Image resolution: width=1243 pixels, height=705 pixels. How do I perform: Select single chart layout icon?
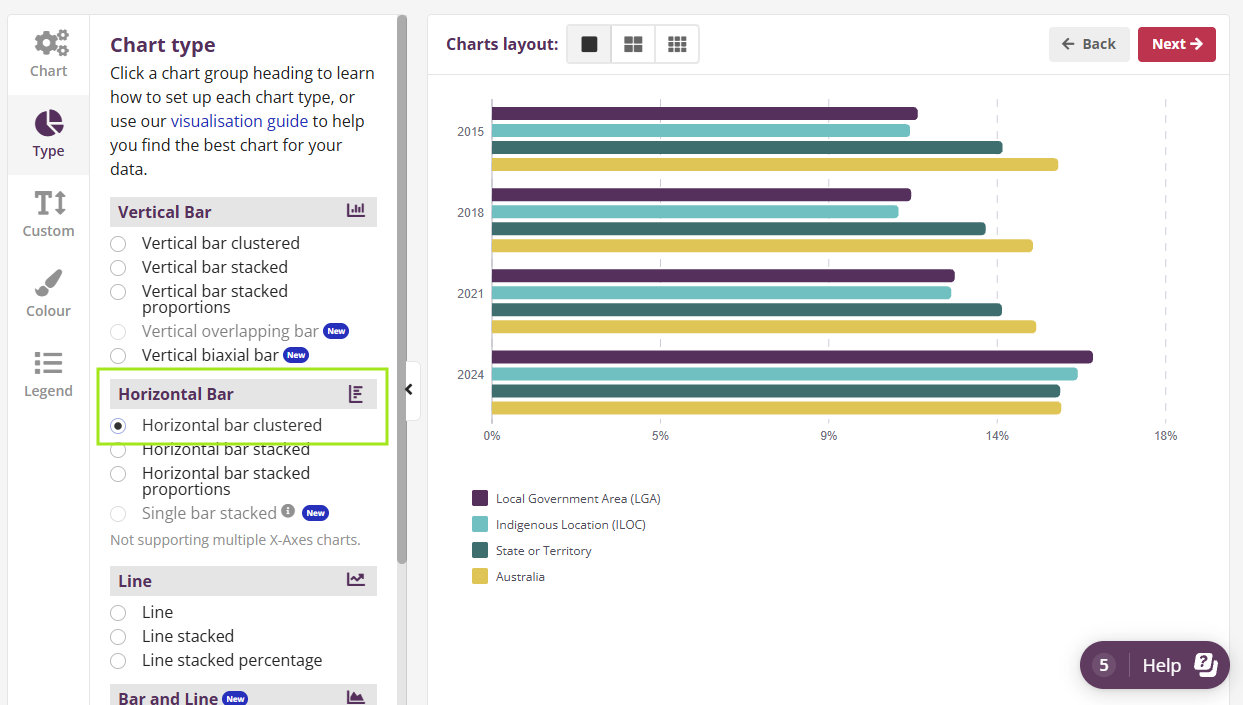point(589,44)
